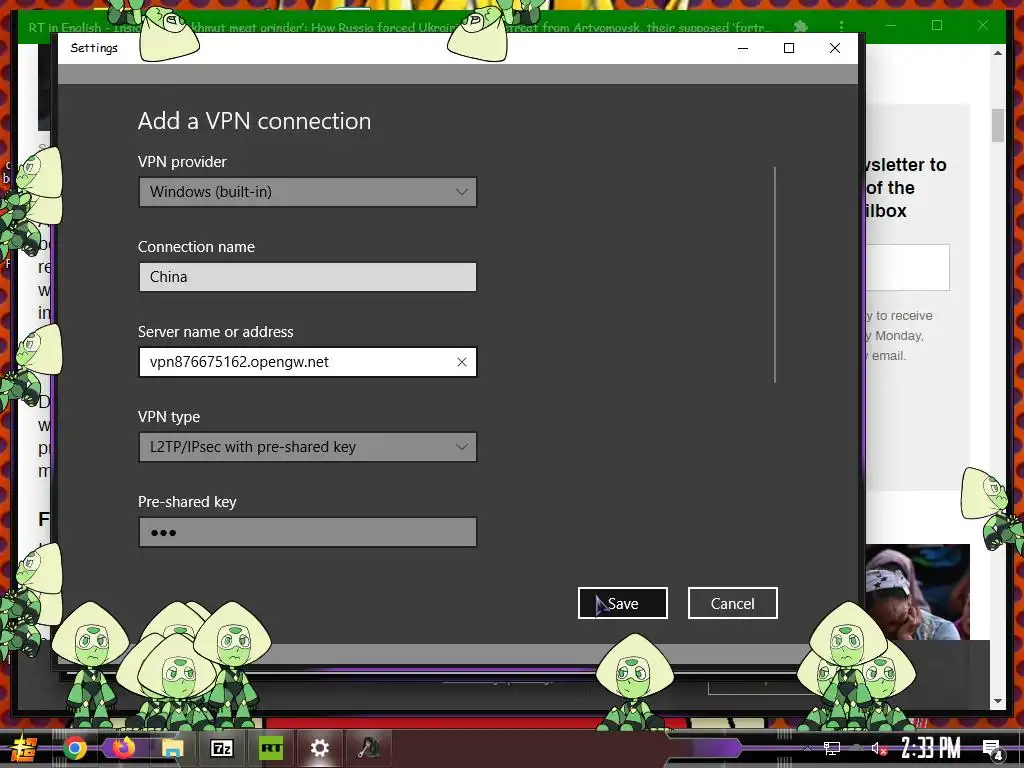1024x768 pixels.
Task: Open the network status tray icon
Action: click(x=831, y=748)
